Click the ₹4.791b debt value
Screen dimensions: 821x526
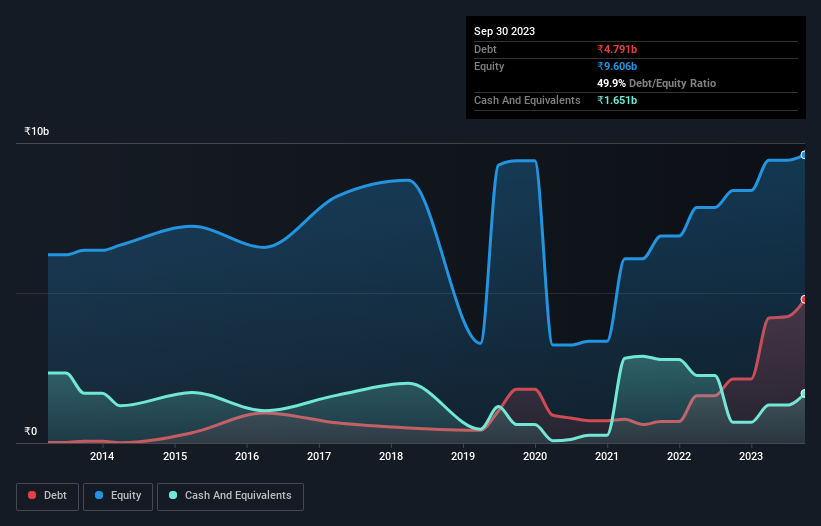pos(617,49)
